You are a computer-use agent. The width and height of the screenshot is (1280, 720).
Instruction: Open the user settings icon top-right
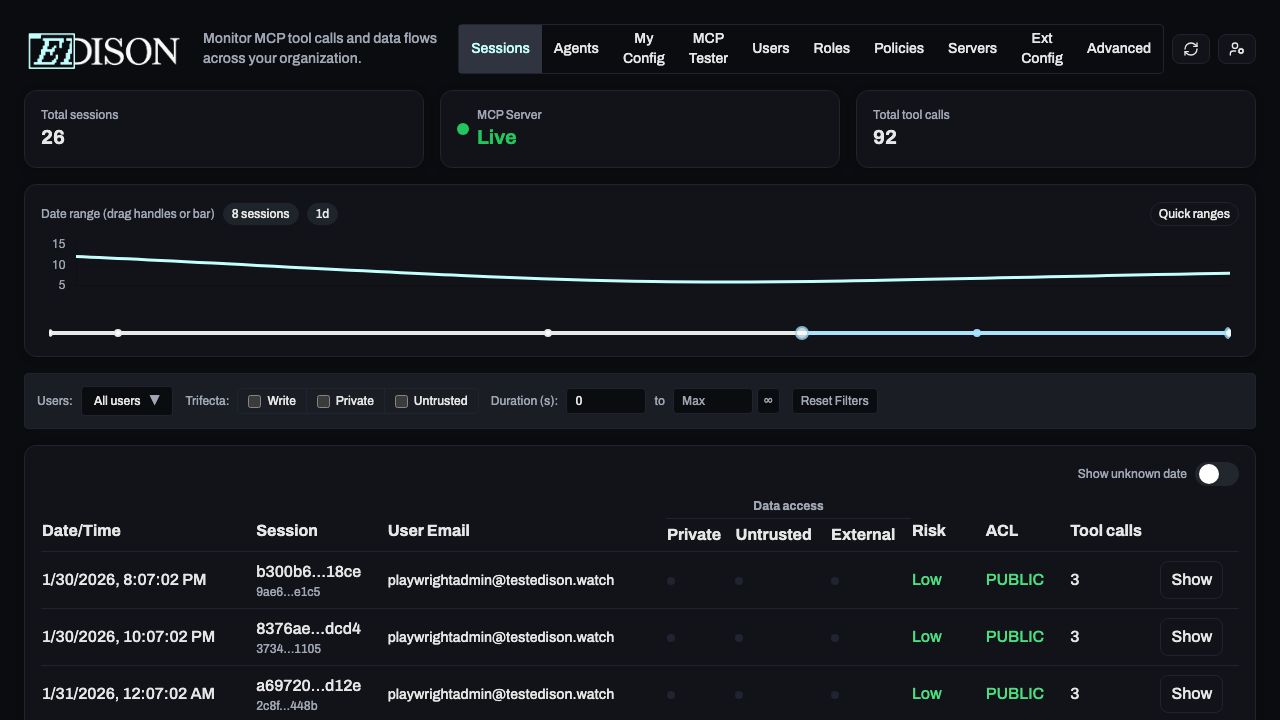(1236, 48)
